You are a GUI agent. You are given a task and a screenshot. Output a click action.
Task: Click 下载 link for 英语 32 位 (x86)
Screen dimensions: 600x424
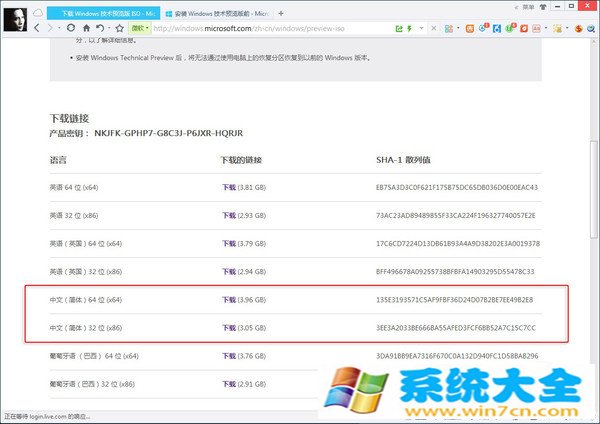[229, 215]
